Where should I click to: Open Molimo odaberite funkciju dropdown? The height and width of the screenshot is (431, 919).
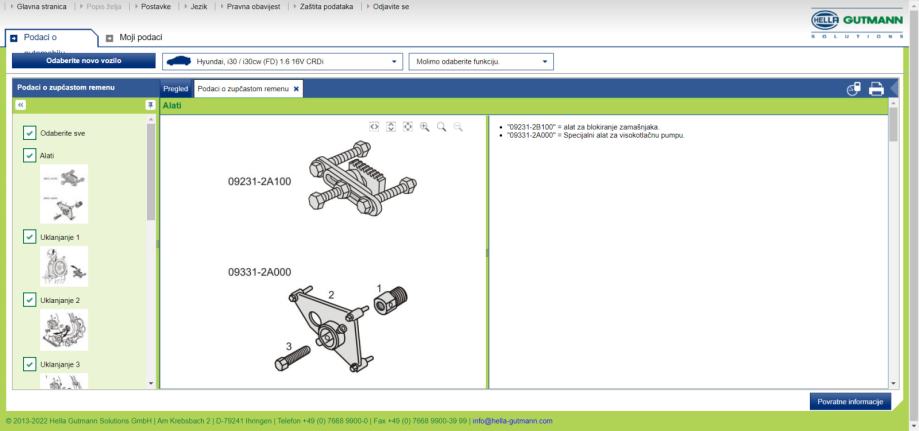[481, 62]
